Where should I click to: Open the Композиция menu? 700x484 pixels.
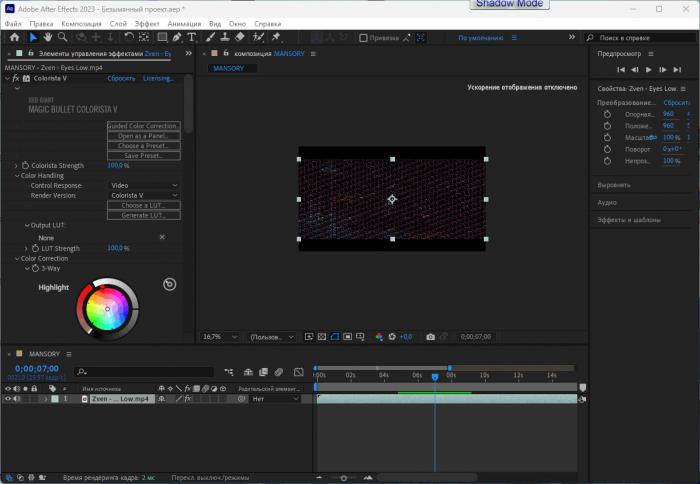80,22
